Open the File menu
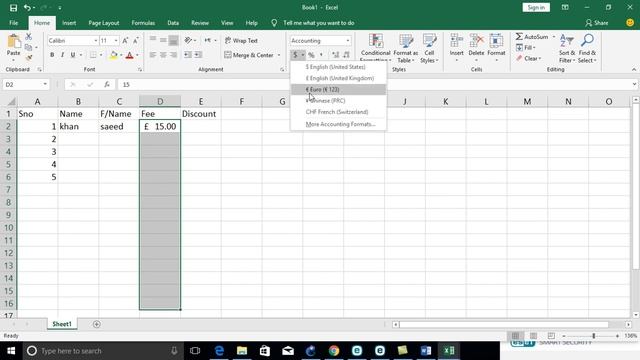The image size is (640, 360). (x=13, y=23)
